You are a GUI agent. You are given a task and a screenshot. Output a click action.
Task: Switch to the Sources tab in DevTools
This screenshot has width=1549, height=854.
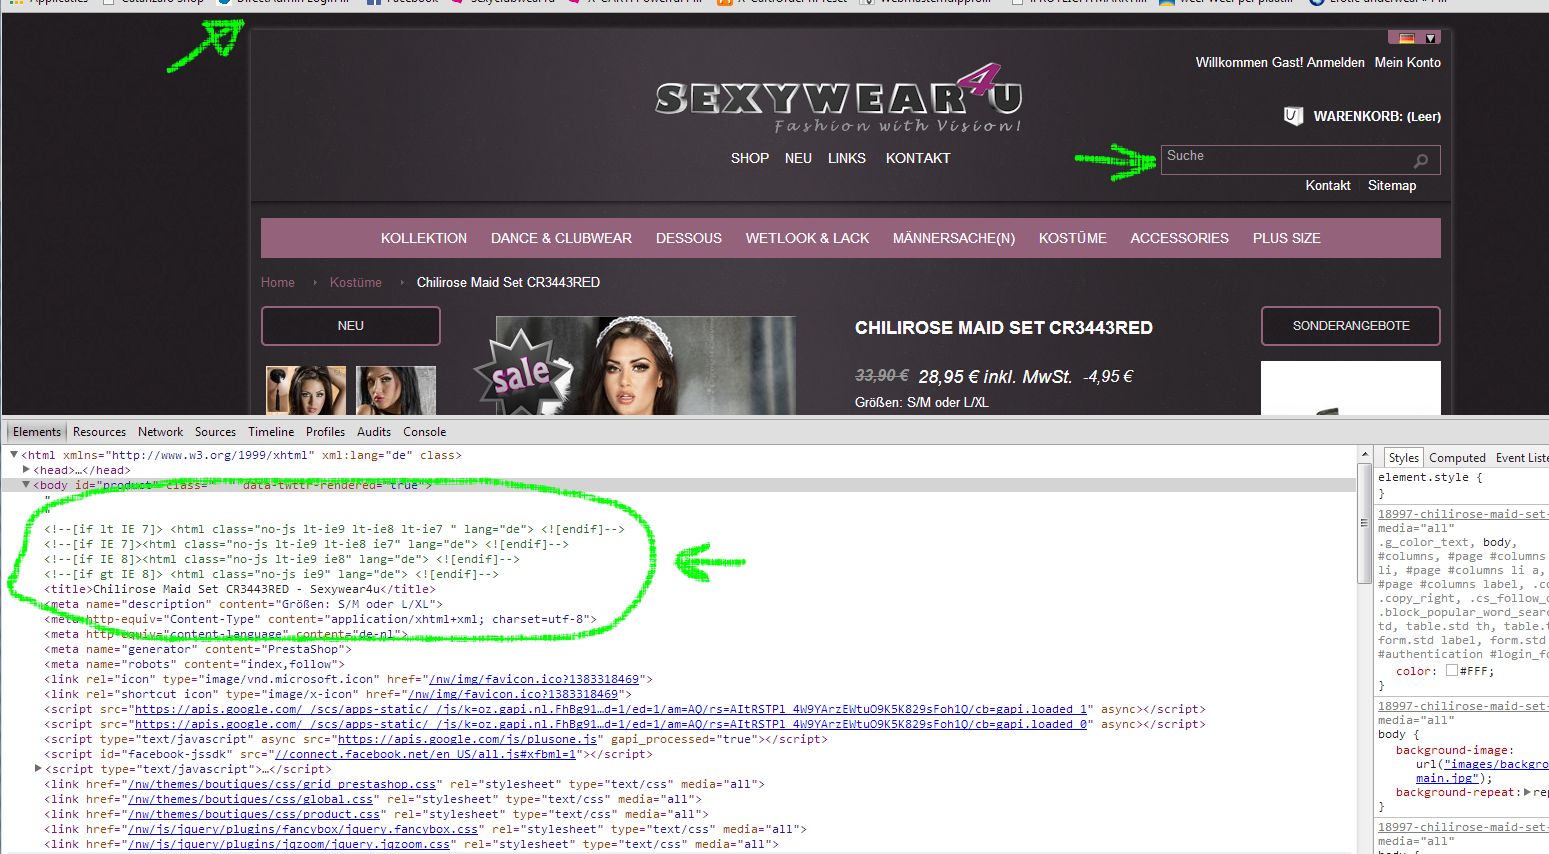point(216,432)
